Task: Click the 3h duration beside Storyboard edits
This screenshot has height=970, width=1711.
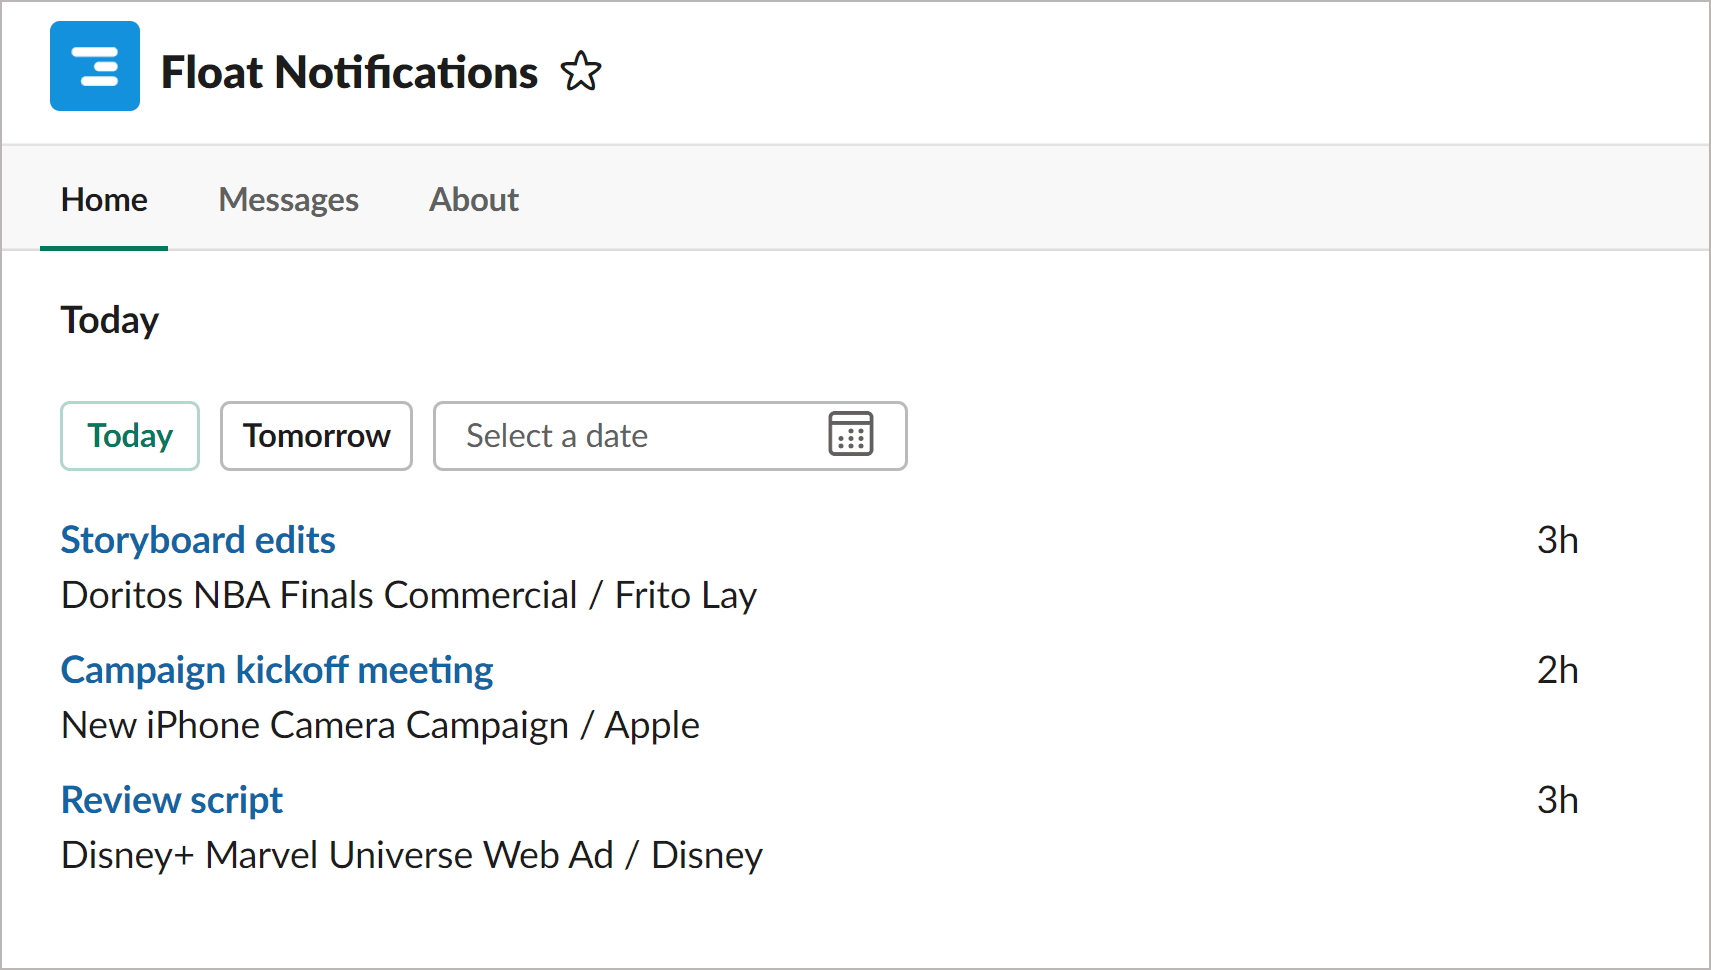Action: (x=1557, y=540)
